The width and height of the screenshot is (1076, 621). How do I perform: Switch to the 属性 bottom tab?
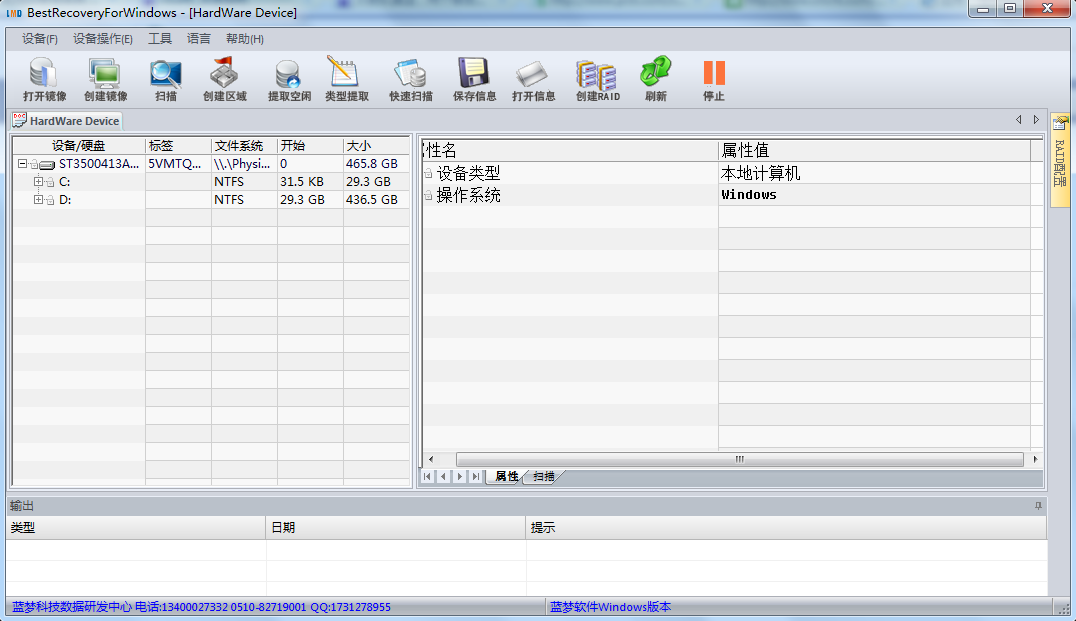(x=506, y=476)
